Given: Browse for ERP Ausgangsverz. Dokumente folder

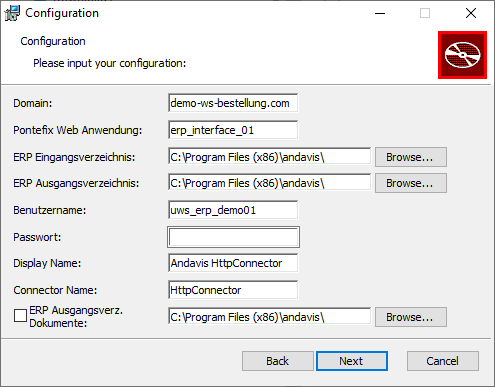Looking at the screenshot, I should point(411,317).
